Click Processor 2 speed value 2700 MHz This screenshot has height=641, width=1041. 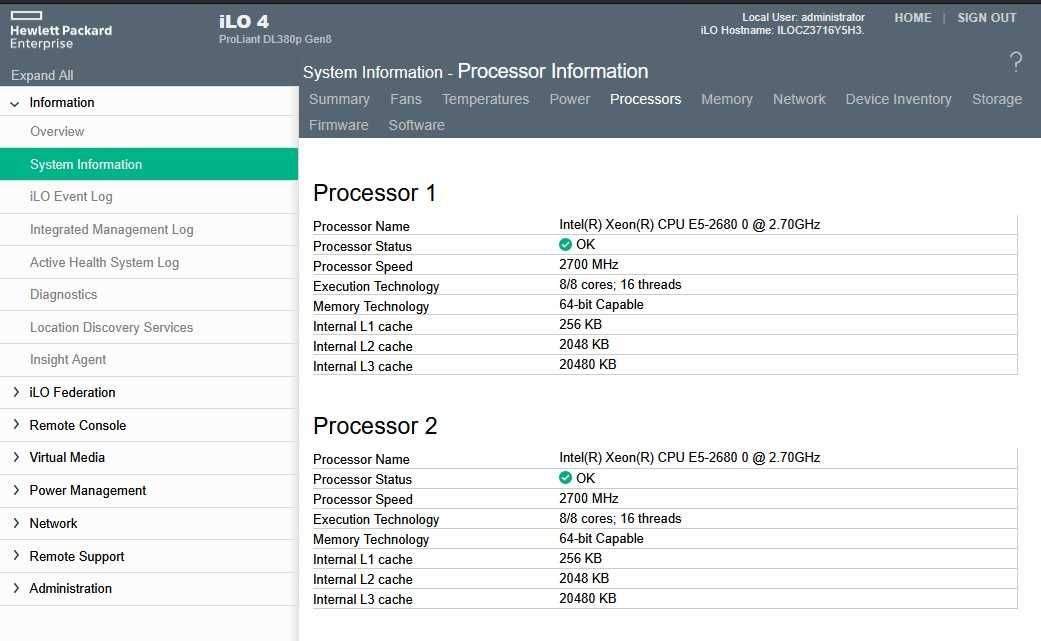click(x=588, y=498)
